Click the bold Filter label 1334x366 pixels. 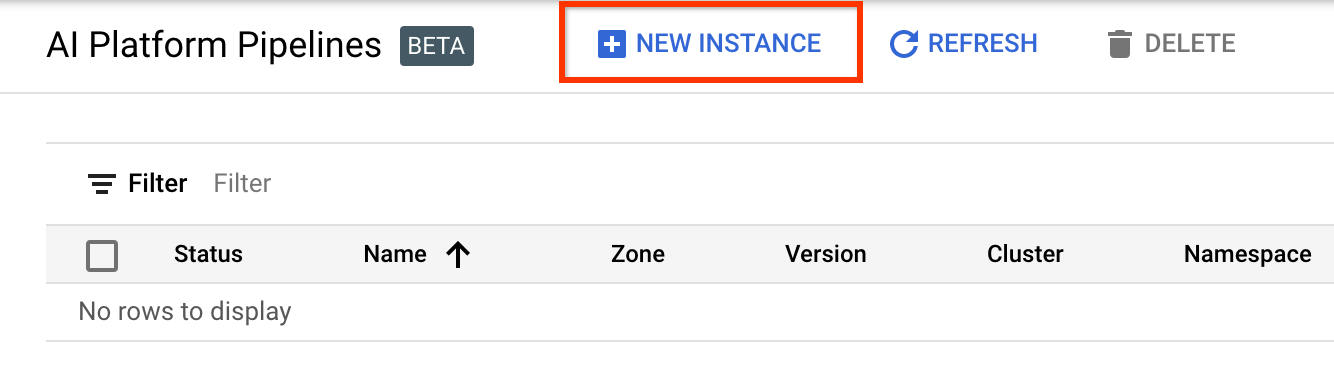158,184
